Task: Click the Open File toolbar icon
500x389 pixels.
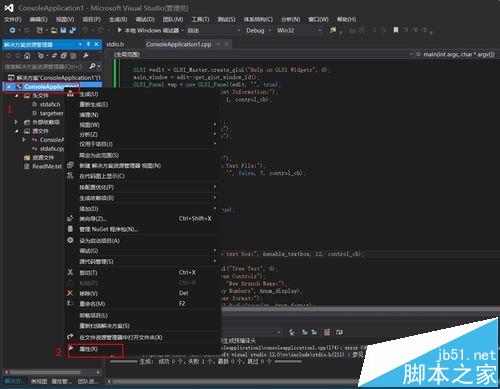Action: pos(54,30)
